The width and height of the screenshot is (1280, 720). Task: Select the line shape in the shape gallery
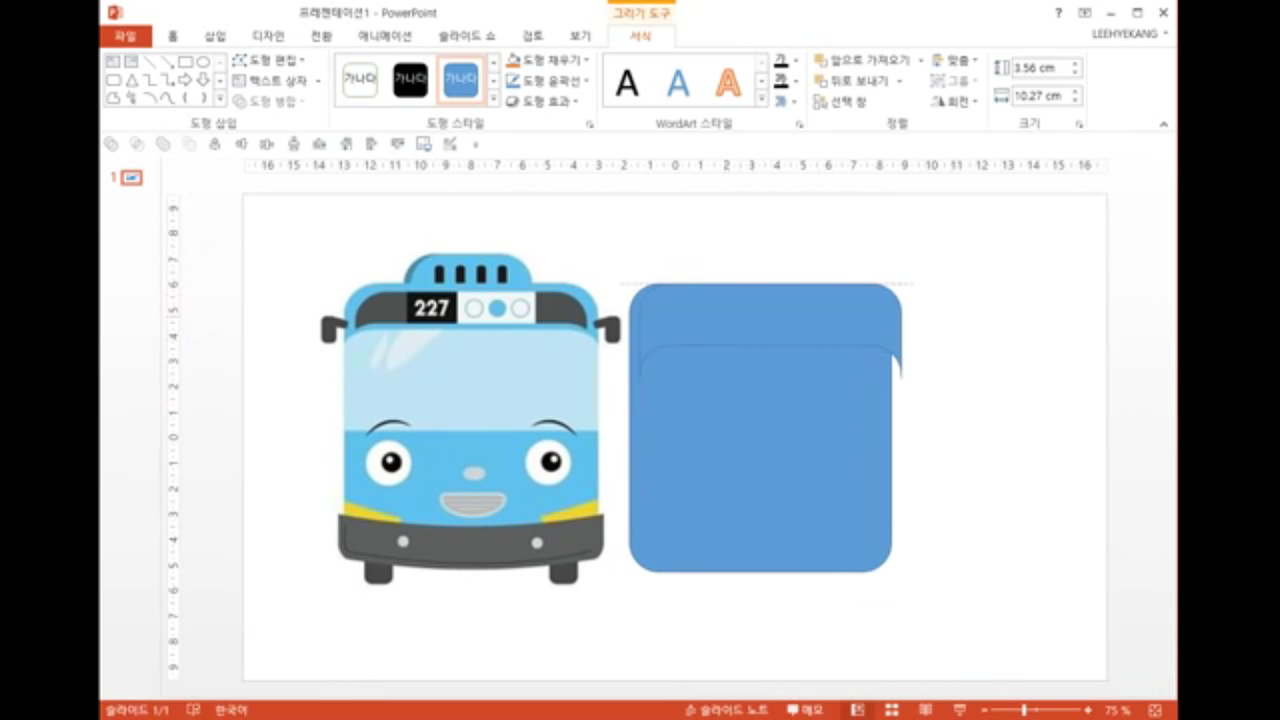150,62
